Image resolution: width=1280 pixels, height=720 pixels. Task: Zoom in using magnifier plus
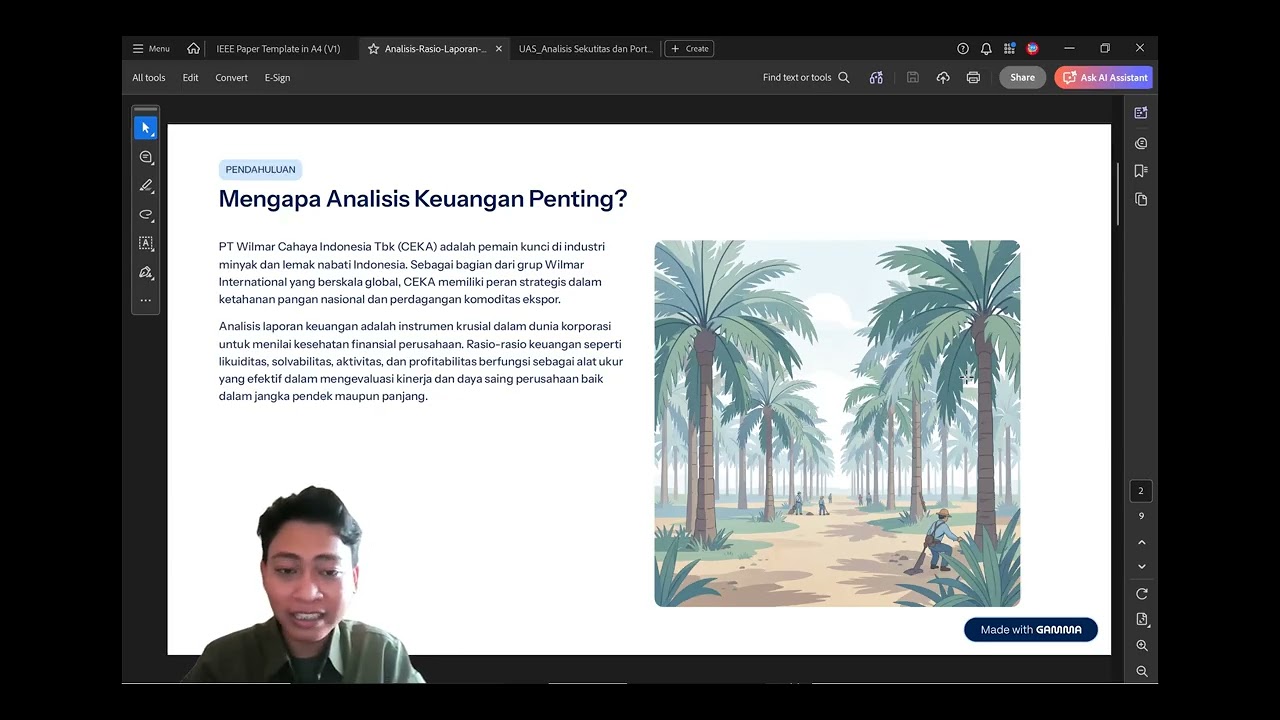click(x=1141, y=646)
